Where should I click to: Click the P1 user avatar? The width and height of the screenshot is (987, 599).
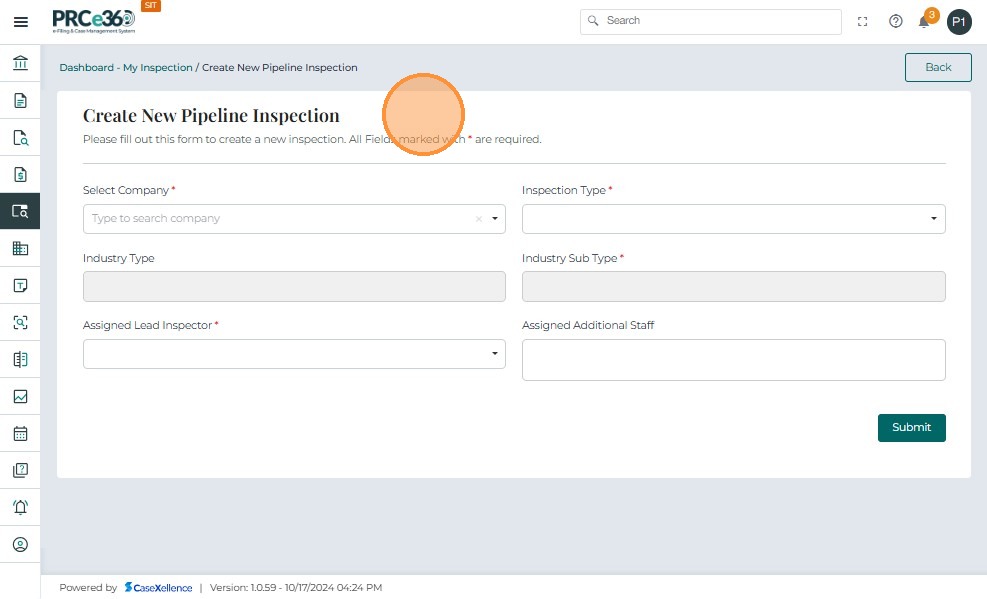point(959,22)
